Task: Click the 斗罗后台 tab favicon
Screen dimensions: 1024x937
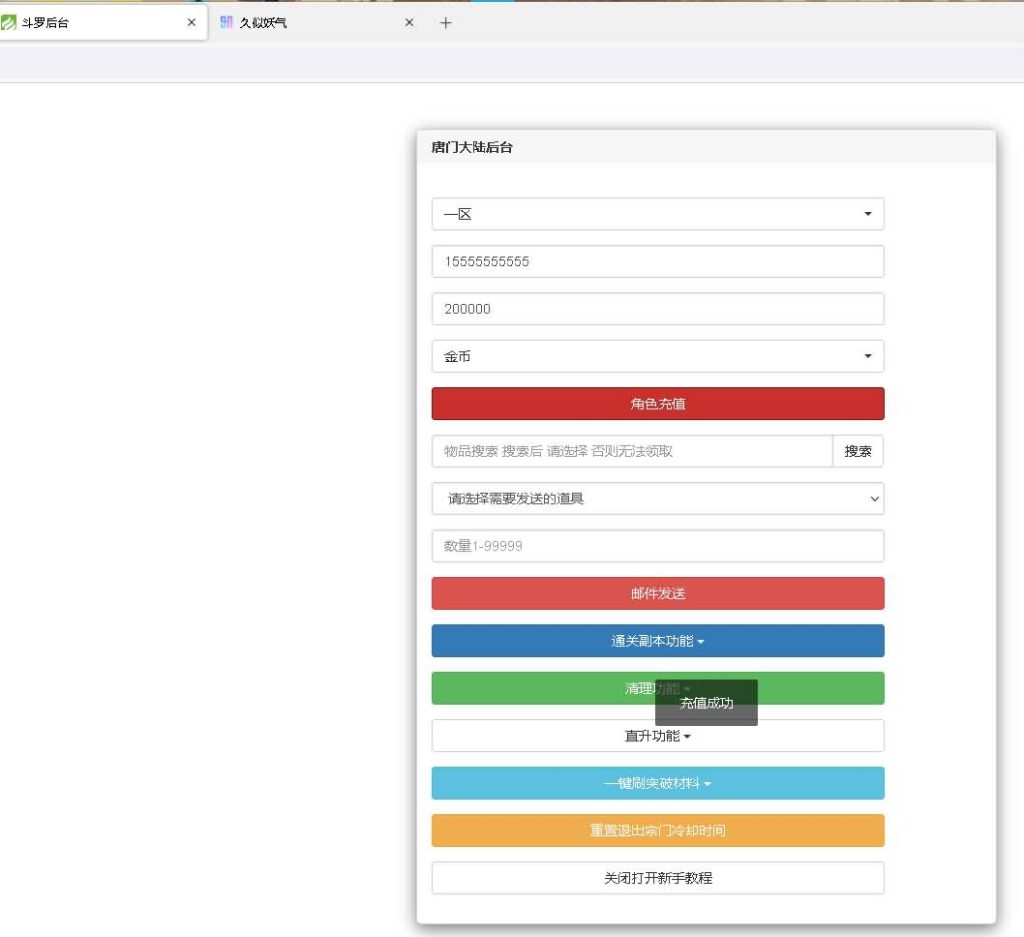Action: [9, 22]
